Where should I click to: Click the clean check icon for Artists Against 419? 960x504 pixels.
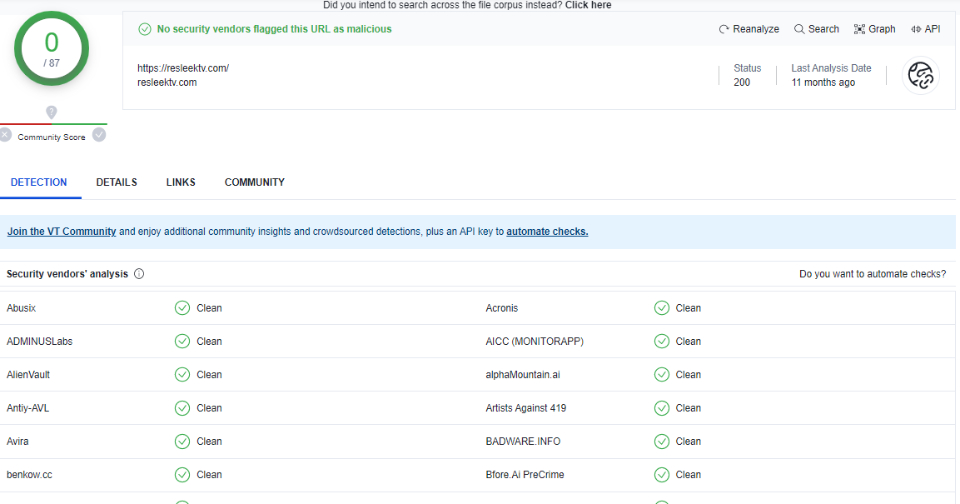(662, 408)
